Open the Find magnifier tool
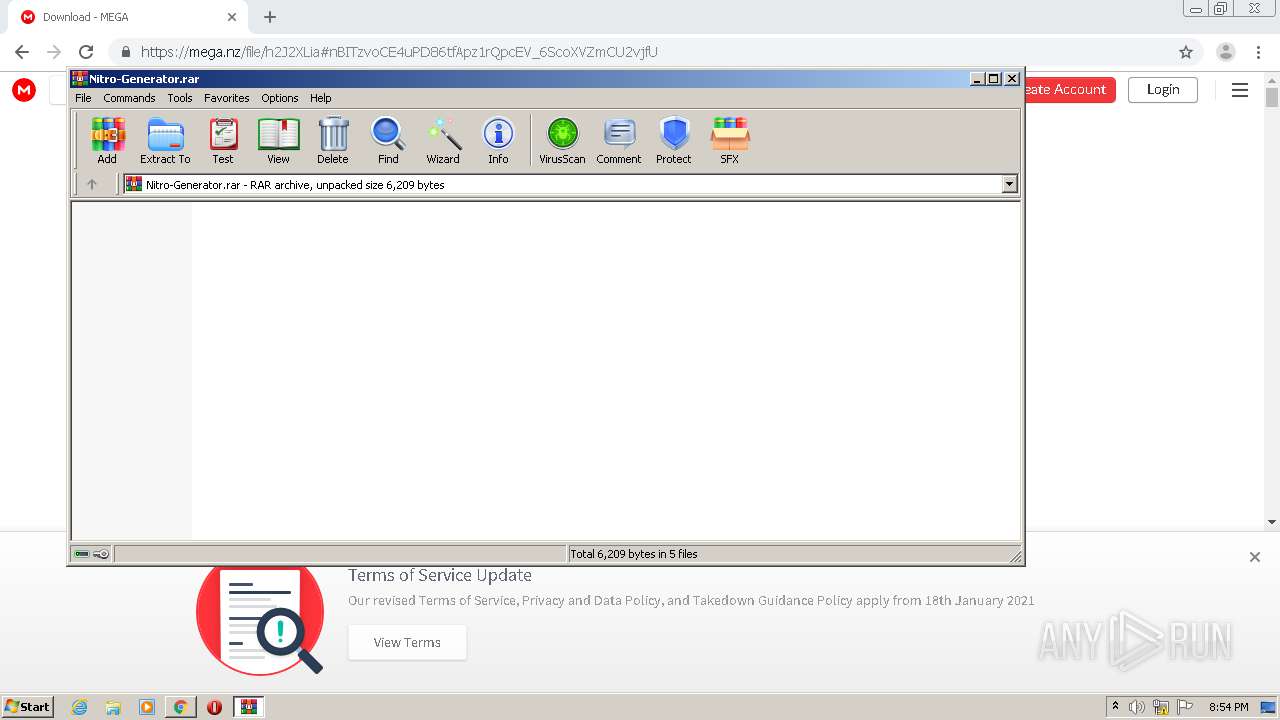The width and height of the screenshot is (1280, 720). tap(388, 140)
